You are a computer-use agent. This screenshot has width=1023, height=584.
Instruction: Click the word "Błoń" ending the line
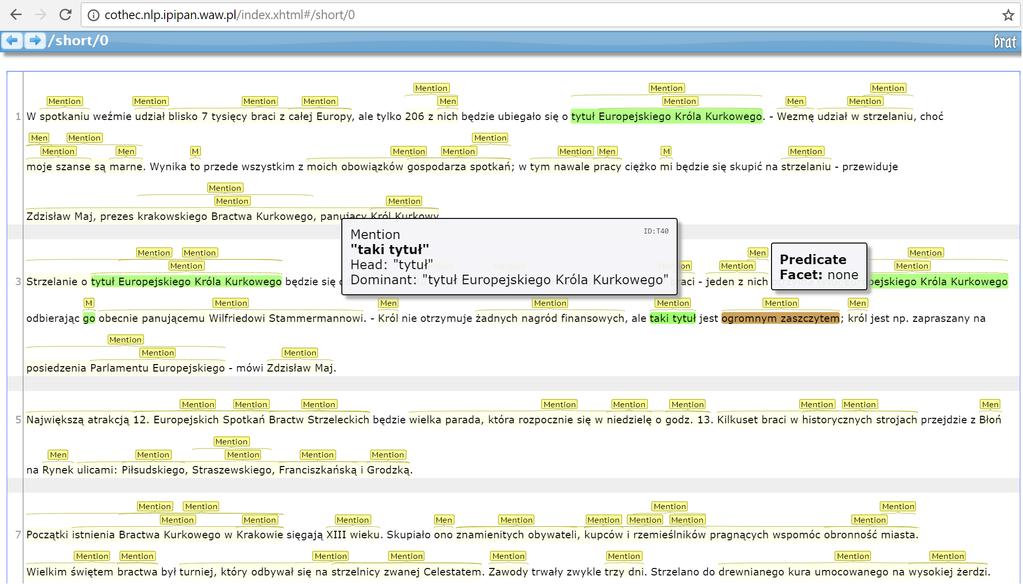point(990,420)
